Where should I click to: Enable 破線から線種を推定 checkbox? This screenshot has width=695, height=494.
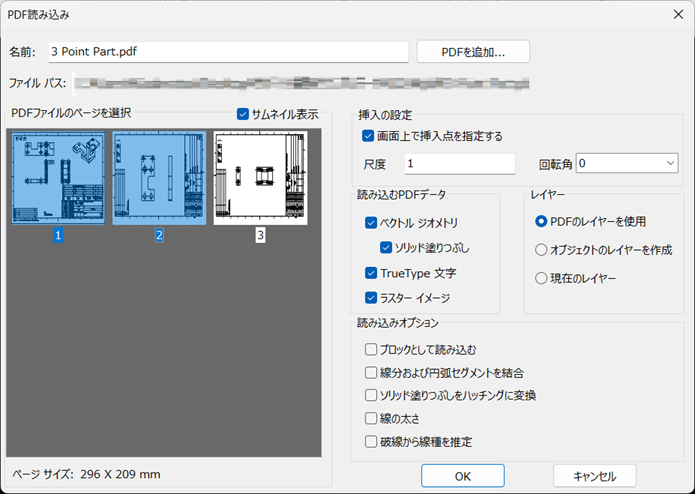tap(371, 442)
